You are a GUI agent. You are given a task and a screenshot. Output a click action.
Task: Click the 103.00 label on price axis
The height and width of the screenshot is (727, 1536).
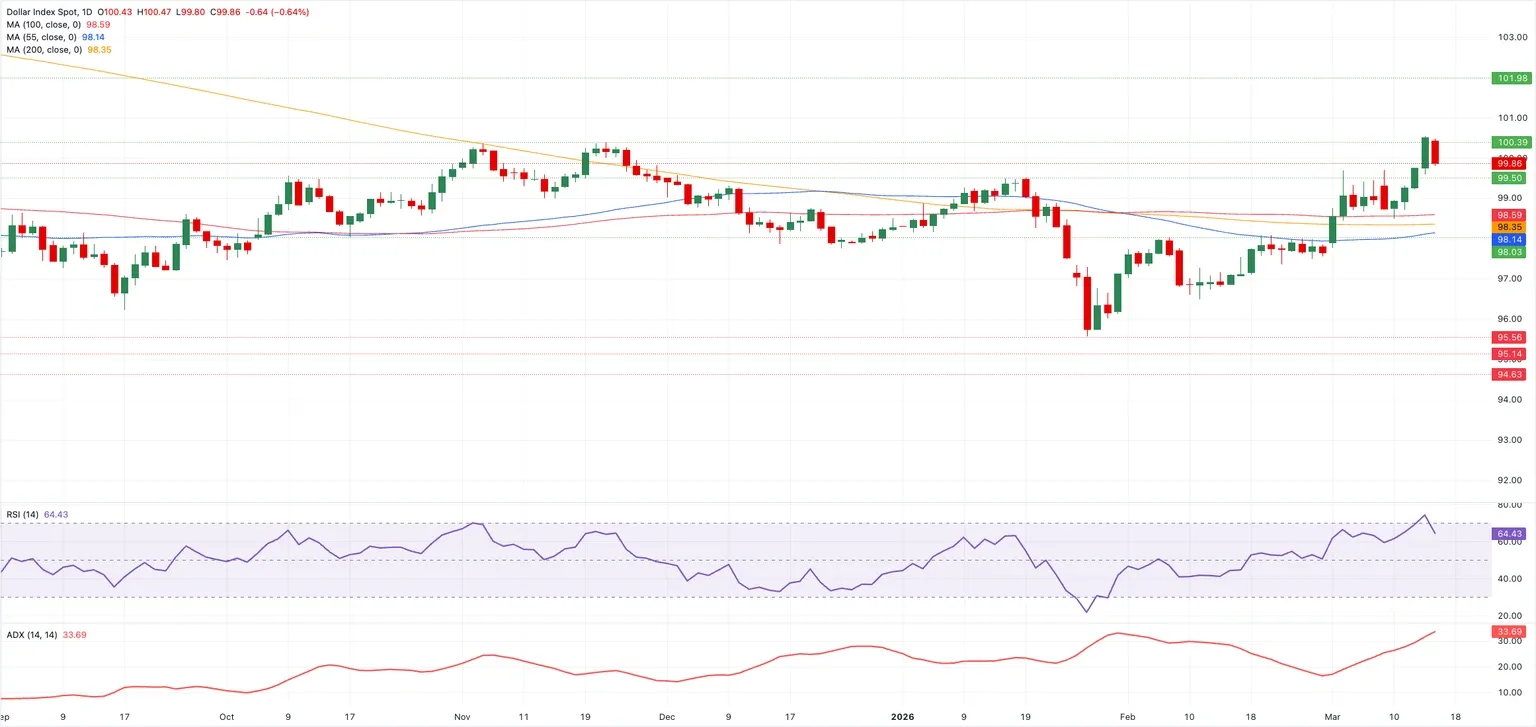pyautogui.click(x=1511, y=37)
